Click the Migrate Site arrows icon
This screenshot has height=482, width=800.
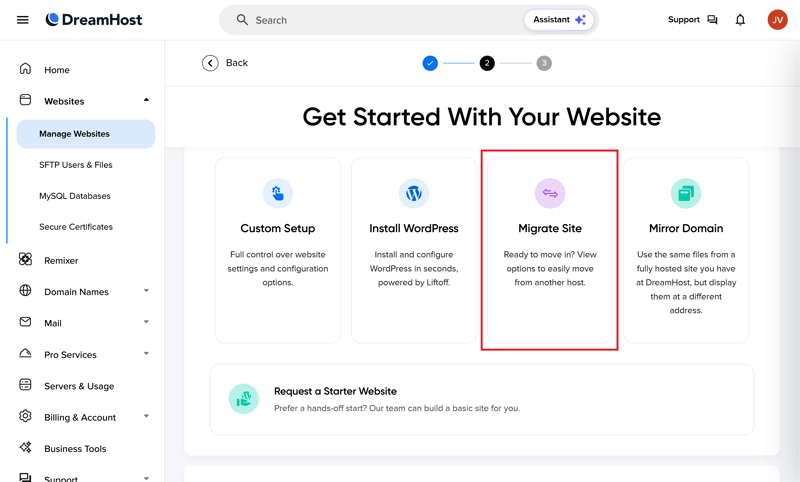550,193
